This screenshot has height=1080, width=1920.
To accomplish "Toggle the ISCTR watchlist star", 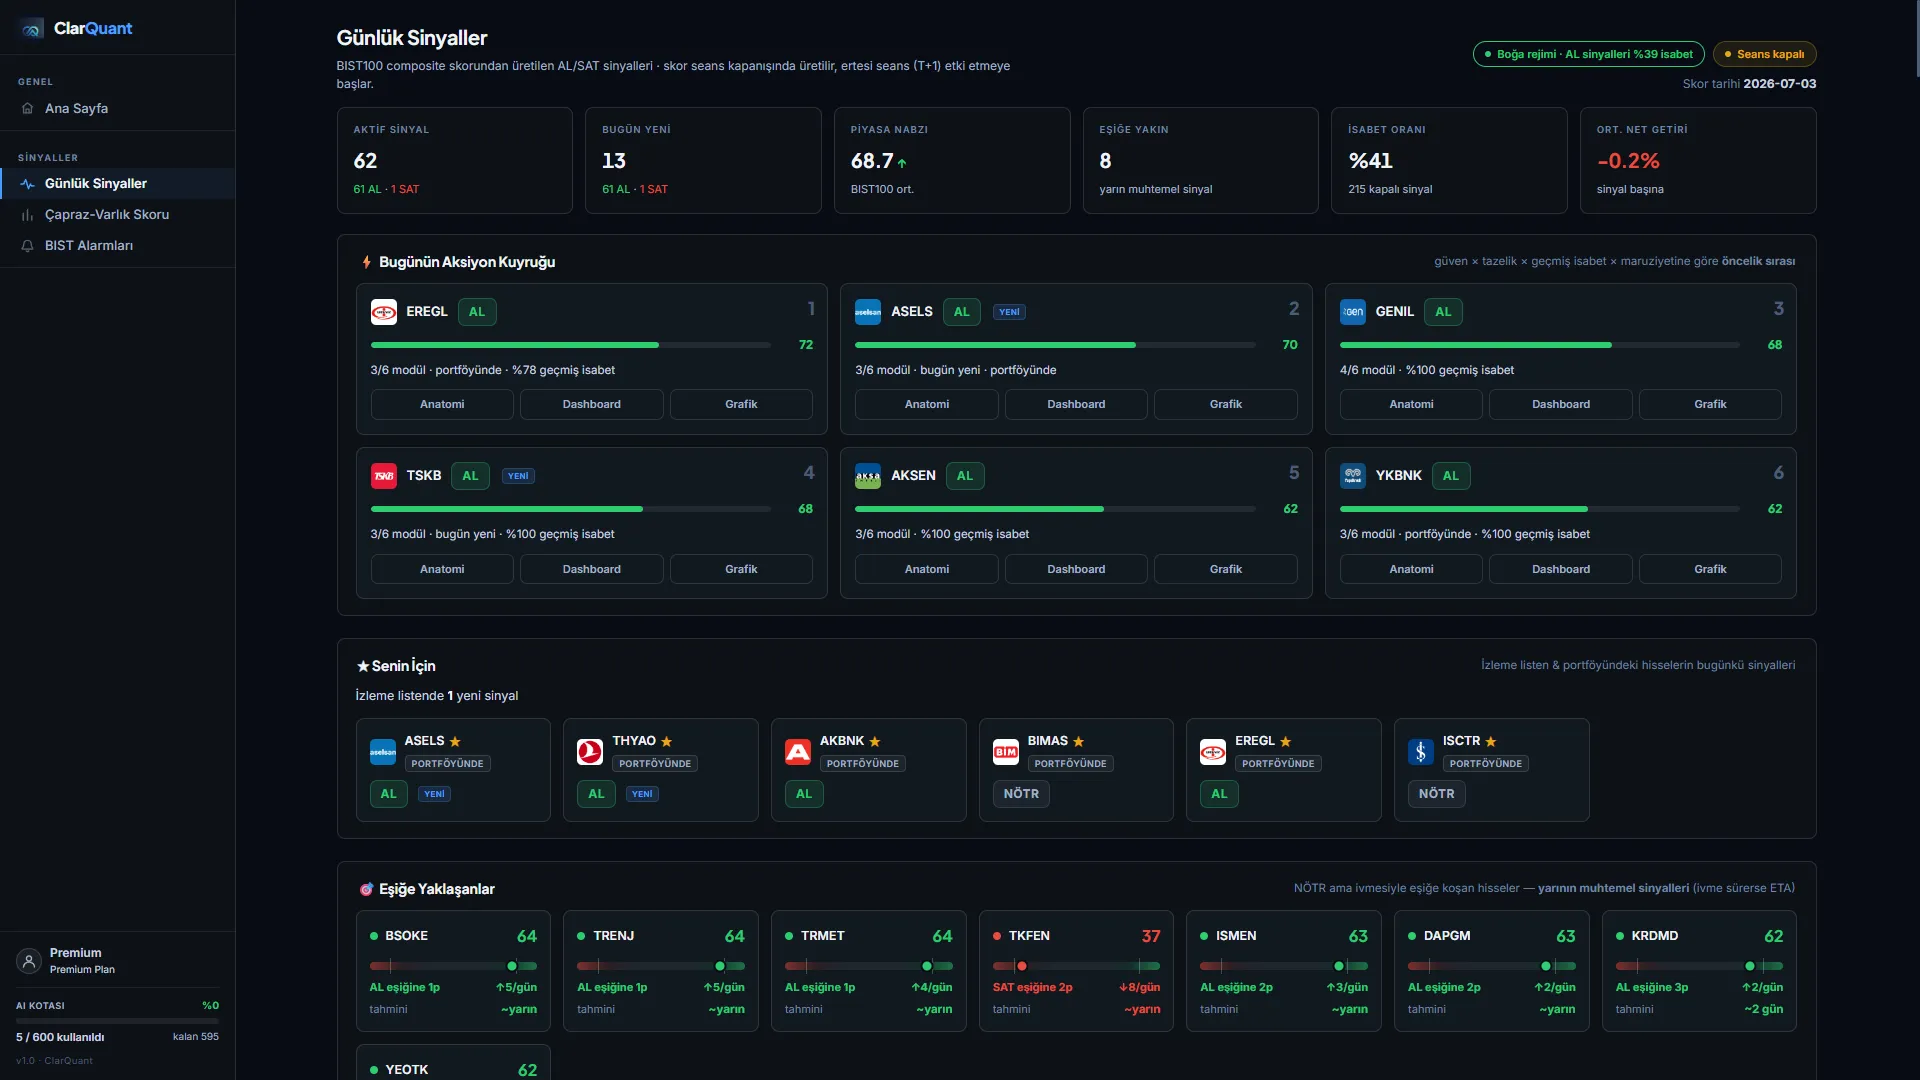I will pyautogui.click(x=1491, y=741).
